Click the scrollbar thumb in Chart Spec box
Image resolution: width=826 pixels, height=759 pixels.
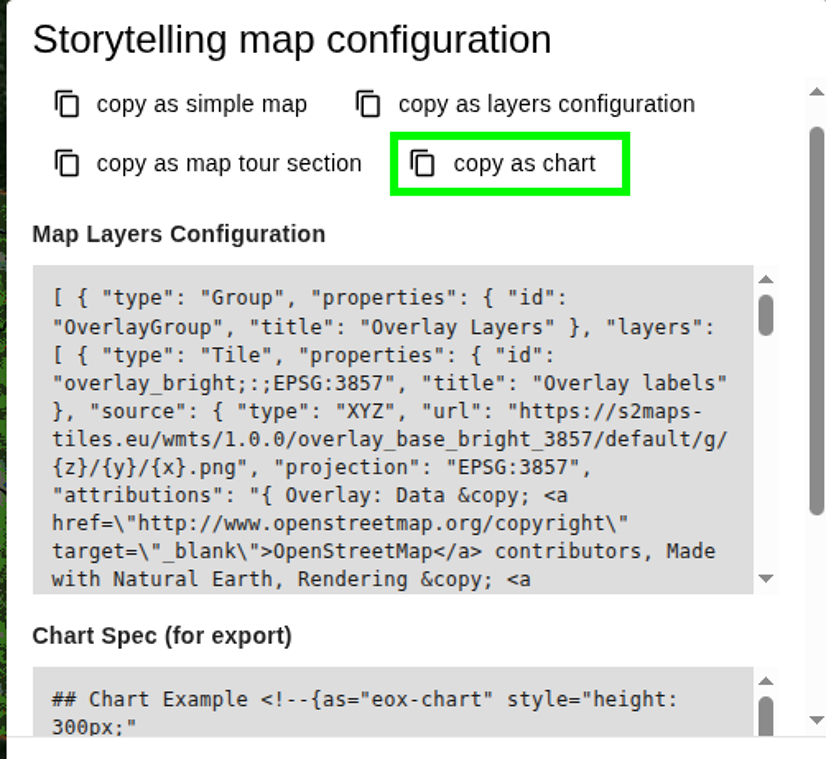pos(766,715)
